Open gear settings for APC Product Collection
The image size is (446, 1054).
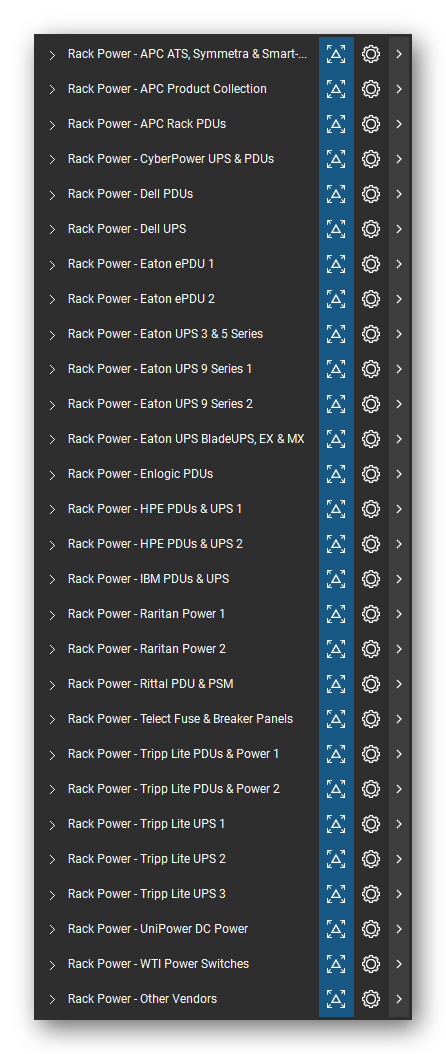click(371, 89)
